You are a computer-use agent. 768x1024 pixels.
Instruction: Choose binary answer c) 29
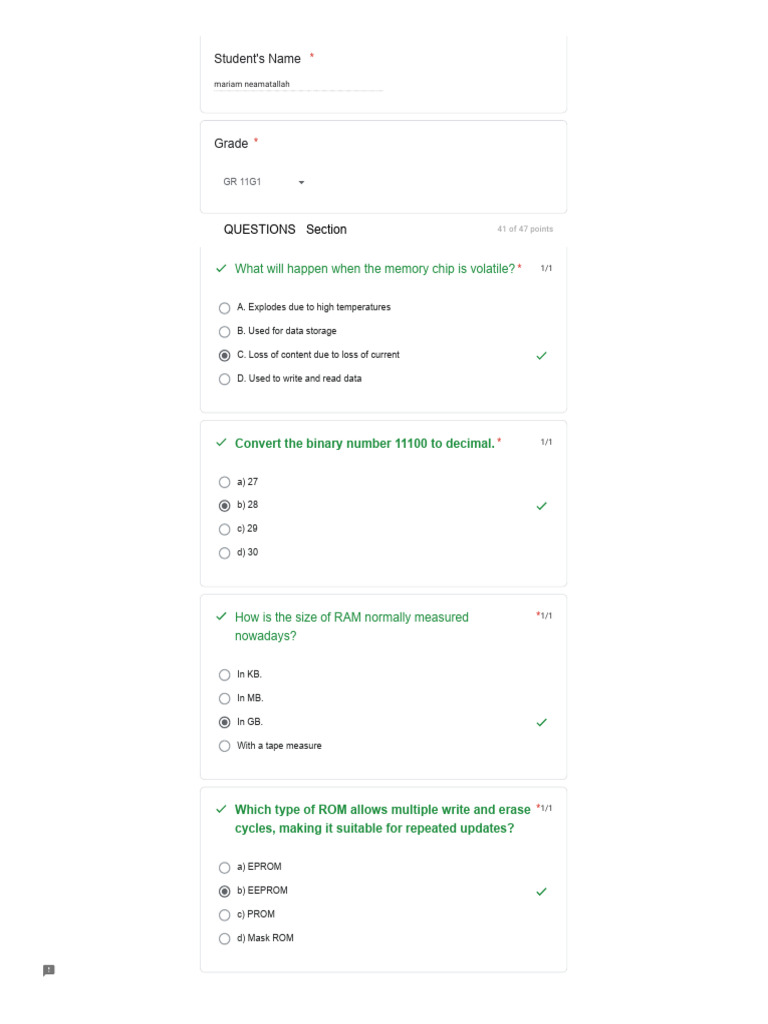(224, 529)
